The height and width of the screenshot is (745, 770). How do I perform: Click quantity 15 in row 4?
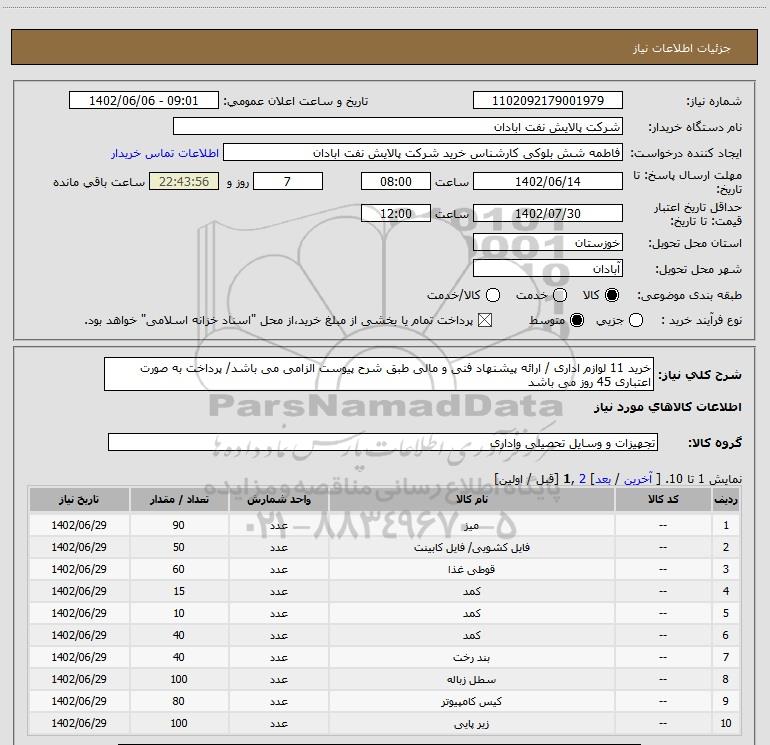tap(179, 591)
